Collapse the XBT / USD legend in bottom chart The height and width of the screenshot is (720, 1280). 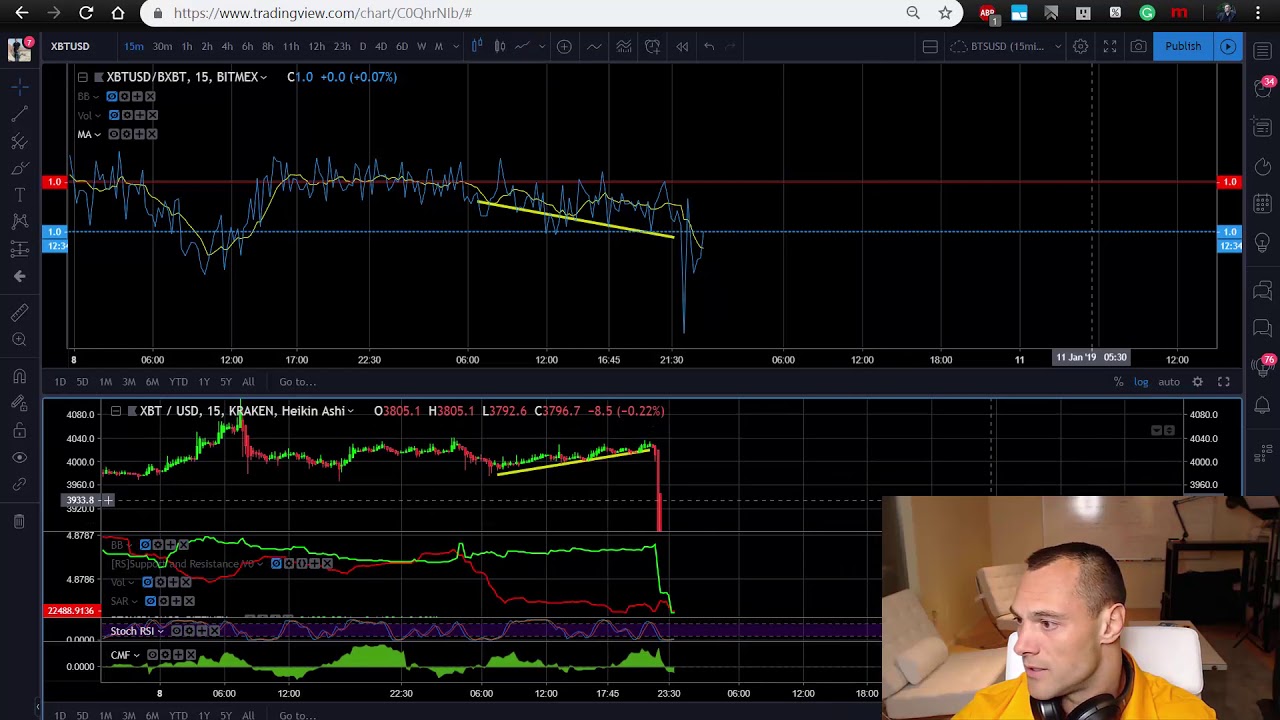click(x=116, y=411)
